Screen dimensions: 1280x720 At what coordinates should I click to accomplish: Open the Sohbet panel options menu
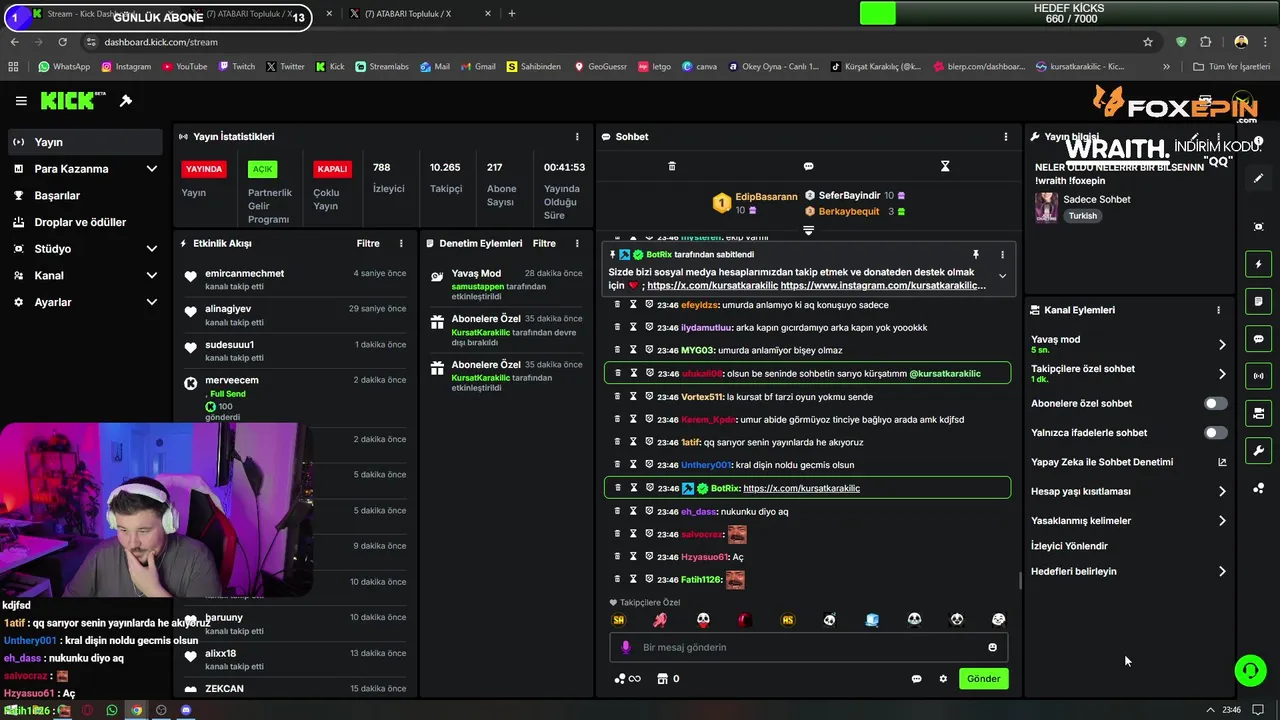(1006, 137)
